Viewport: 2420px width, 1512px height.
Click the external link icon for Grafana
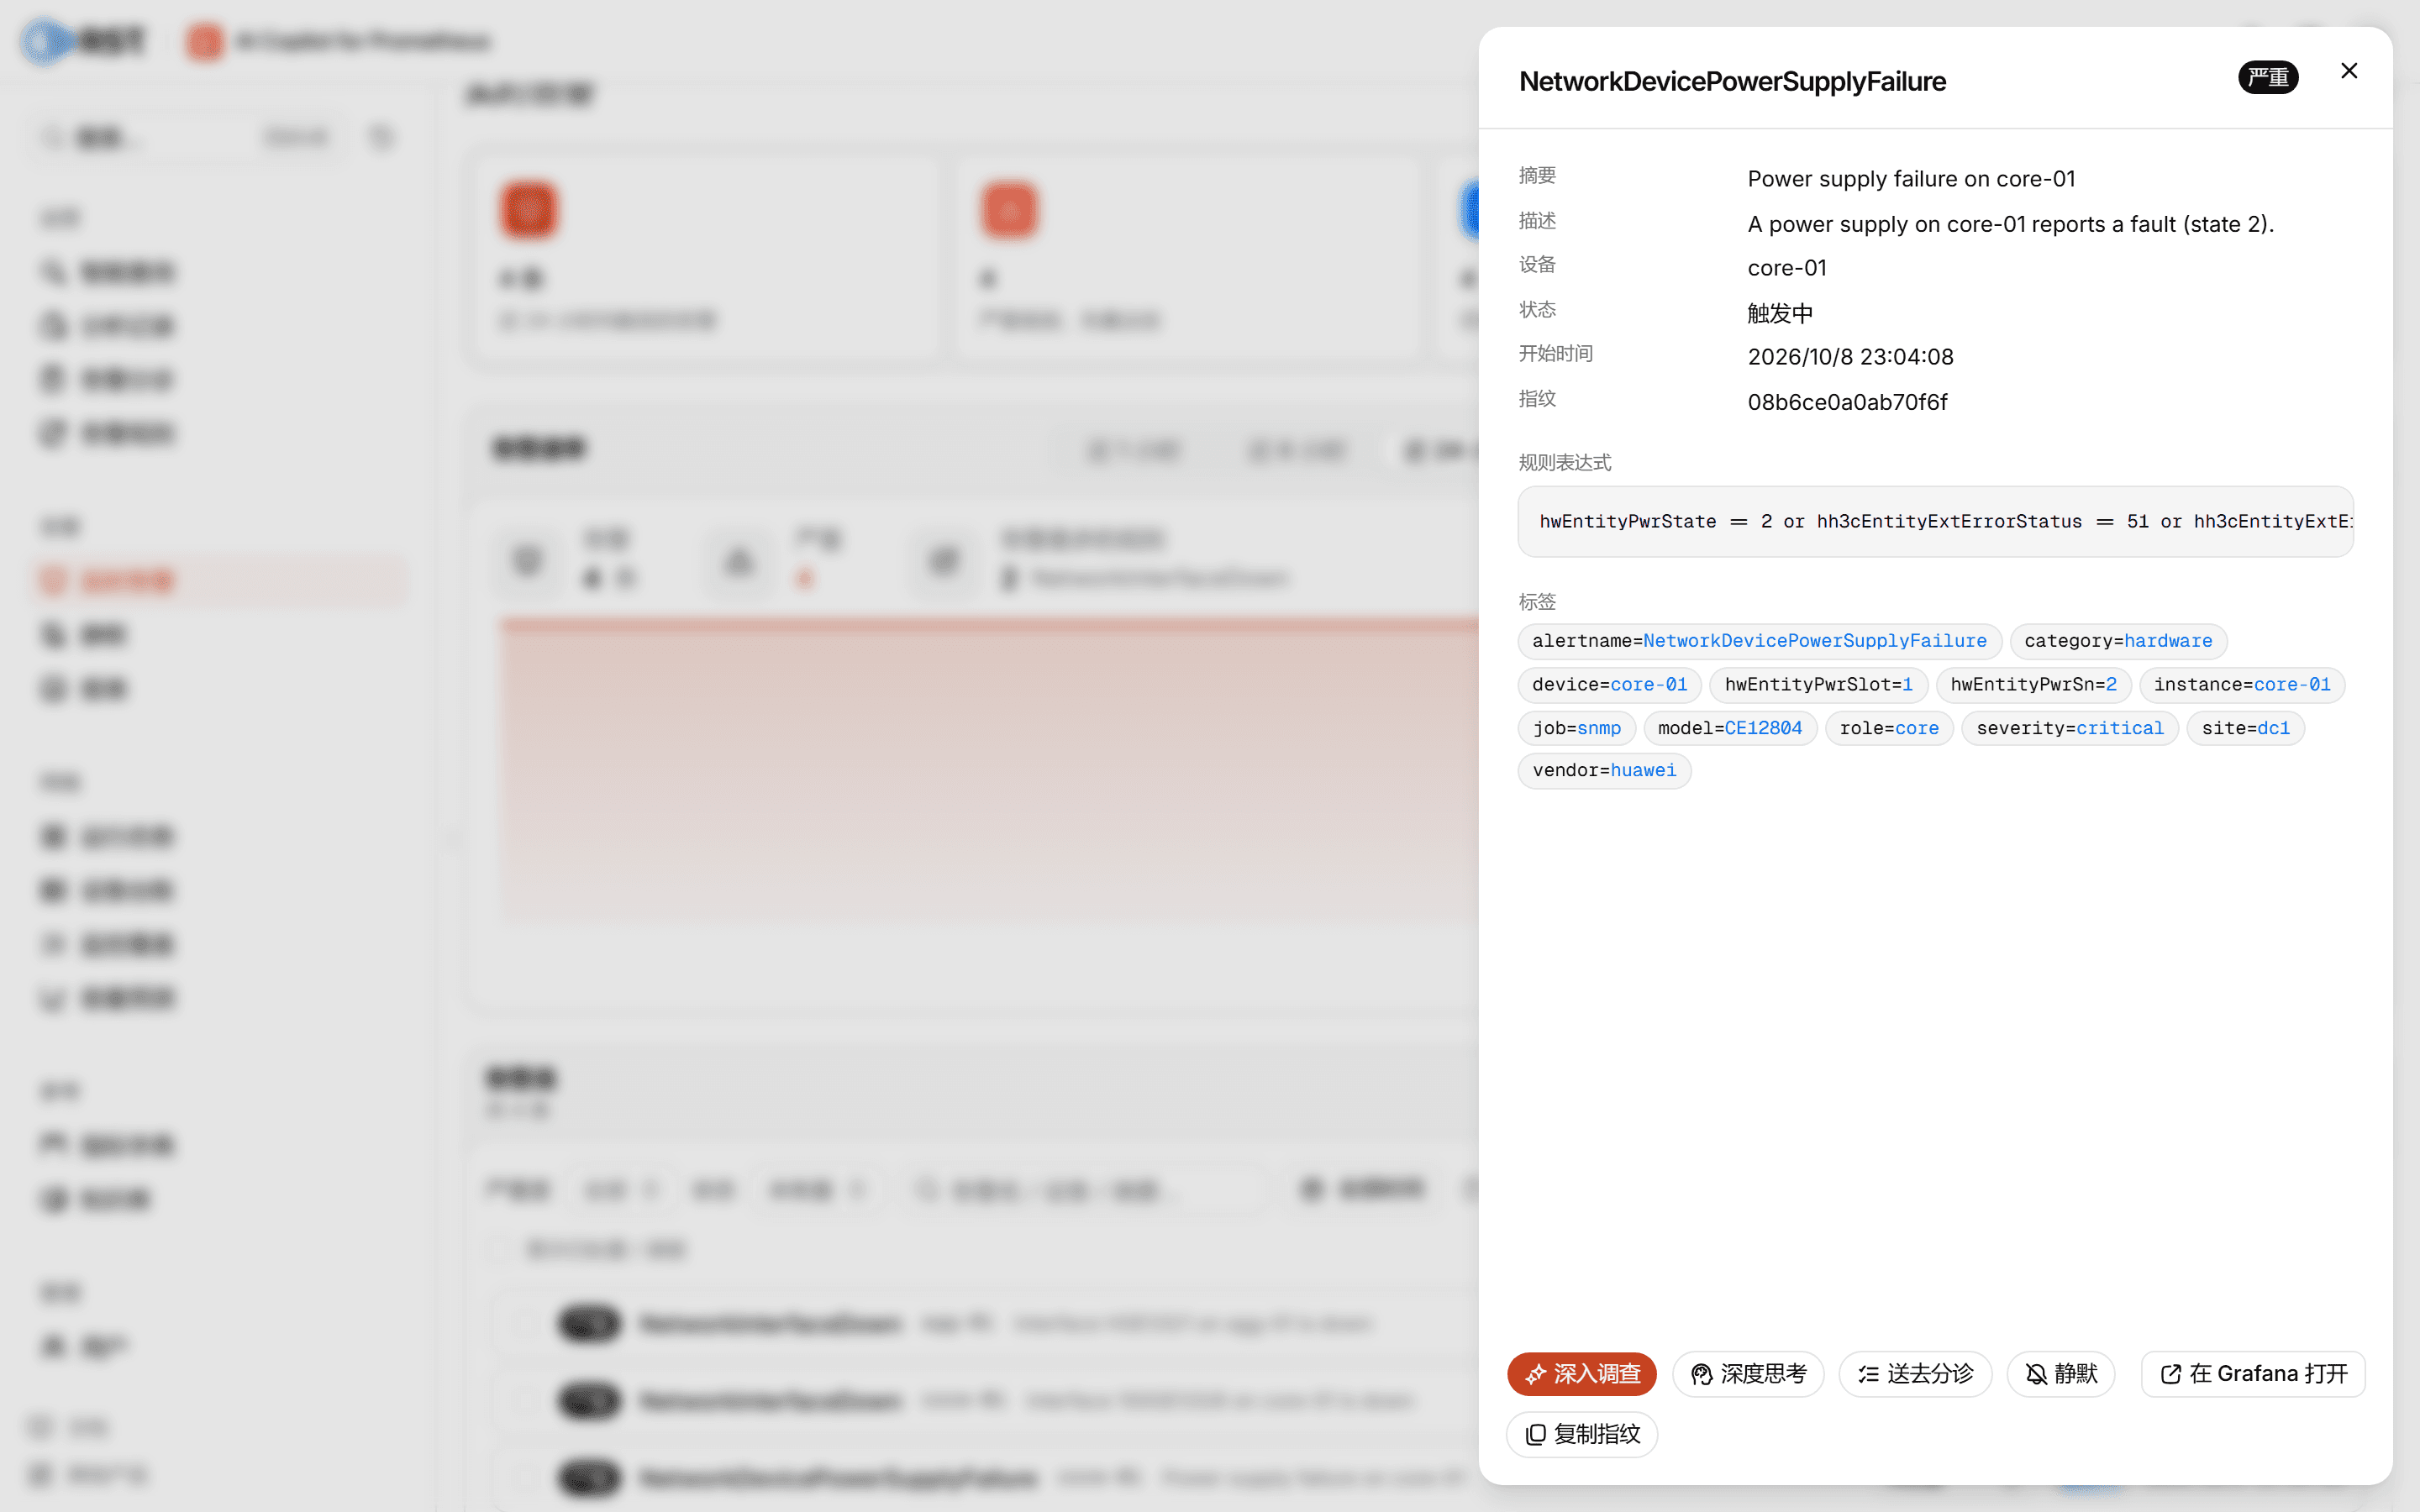click(x=2171, y=1375)
